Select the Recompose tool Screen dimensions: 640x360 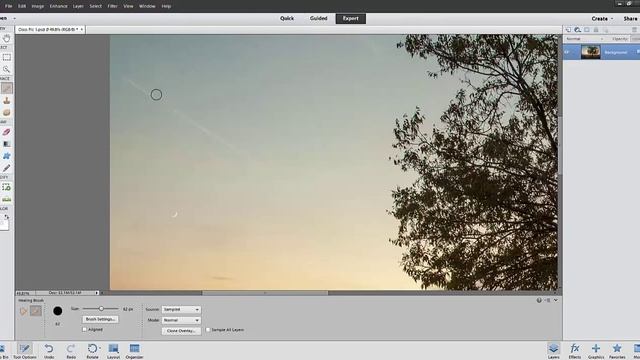(x=7, y=187)
